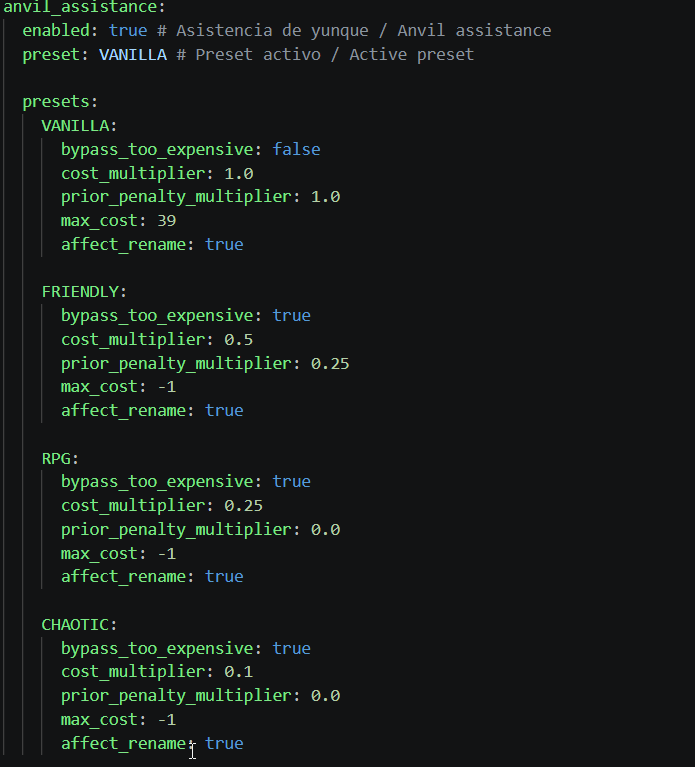Click VANILLA prior_penalty_multiplier value 1.0
The height and width of the screenshot is (767, 695).
click(x=325, y=197)
